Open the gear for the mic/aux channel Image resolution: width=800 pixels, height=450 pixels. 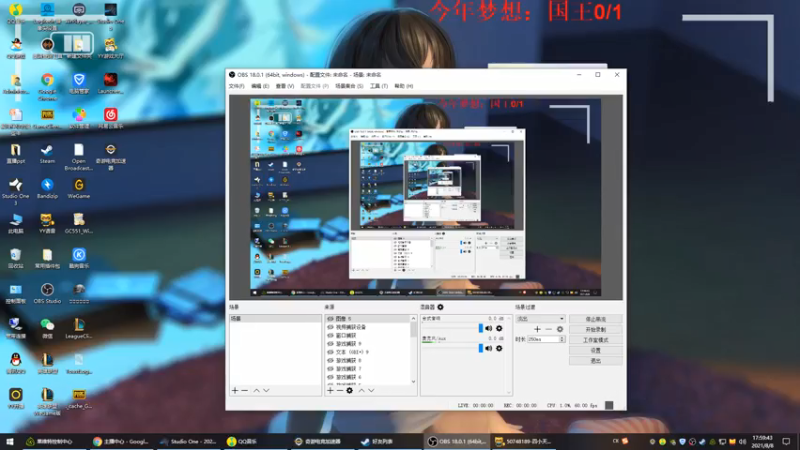pos(499,348)
